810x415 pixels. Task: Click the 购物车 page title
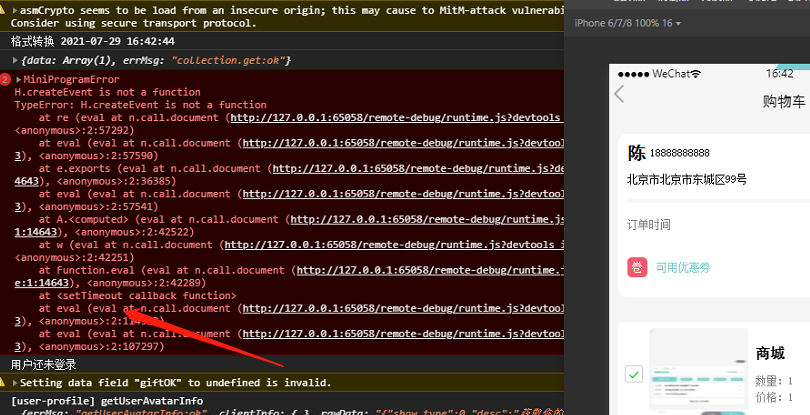click(x=784, y=101)
